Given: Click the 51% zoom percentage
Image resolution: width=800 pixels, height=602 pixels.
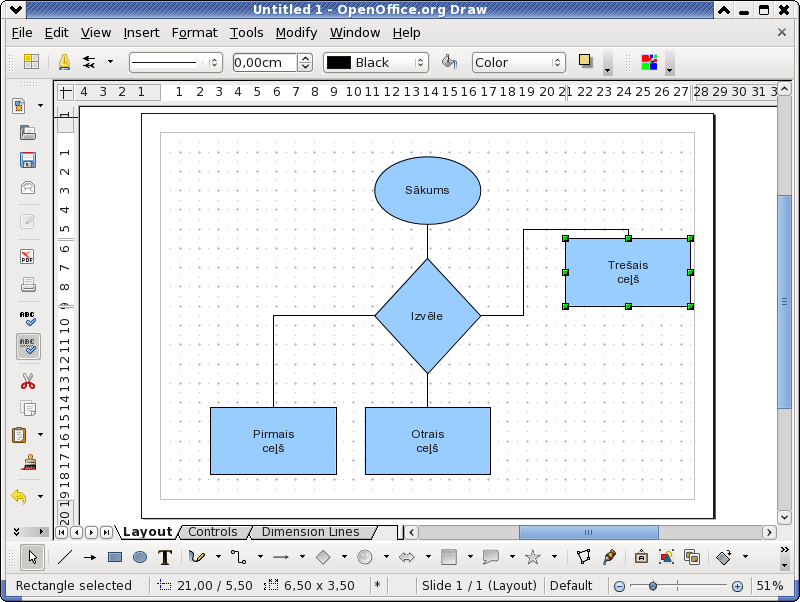Looking at the screenshot, I should click(x=770, y=586).
